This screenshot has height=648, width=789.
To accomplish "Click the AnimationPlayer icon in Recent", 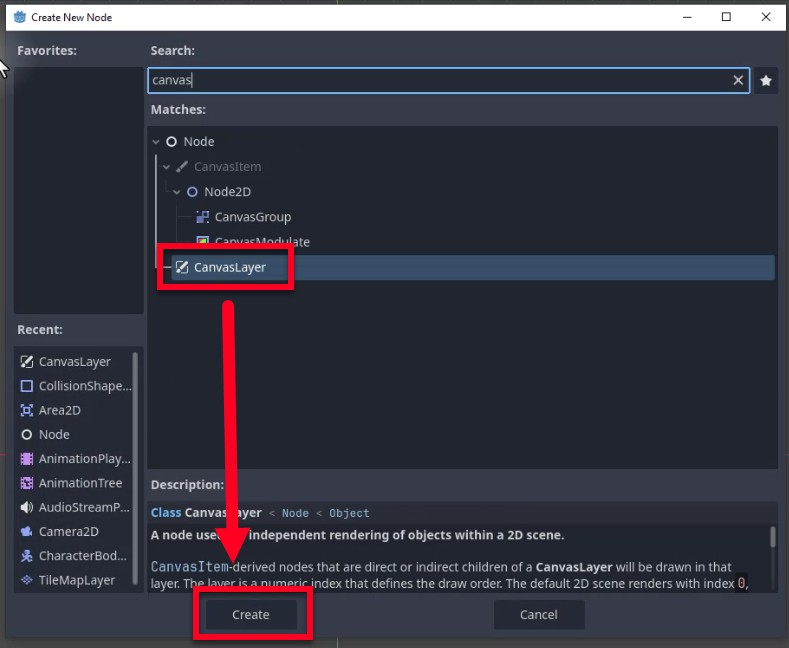I will (x=27, y=459).
